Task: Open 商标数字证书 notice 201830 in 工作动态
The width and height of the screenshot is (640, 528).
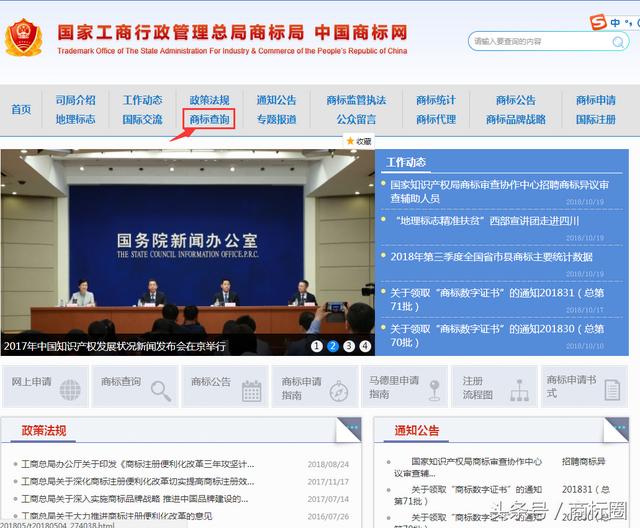Action: point(497,335)
